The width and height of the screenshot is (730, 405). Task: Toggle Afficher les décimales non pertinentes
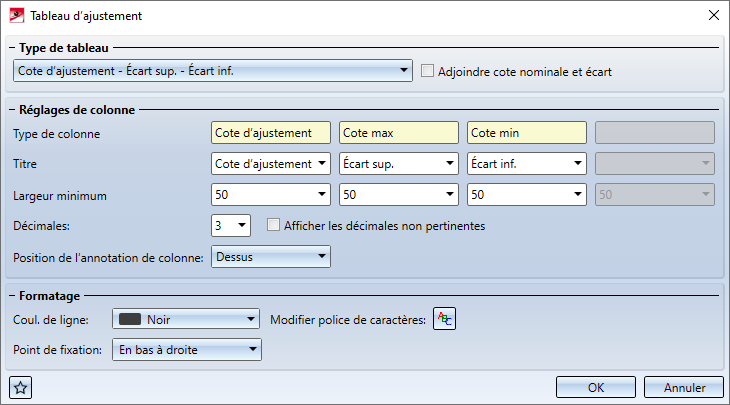[274, 226]
